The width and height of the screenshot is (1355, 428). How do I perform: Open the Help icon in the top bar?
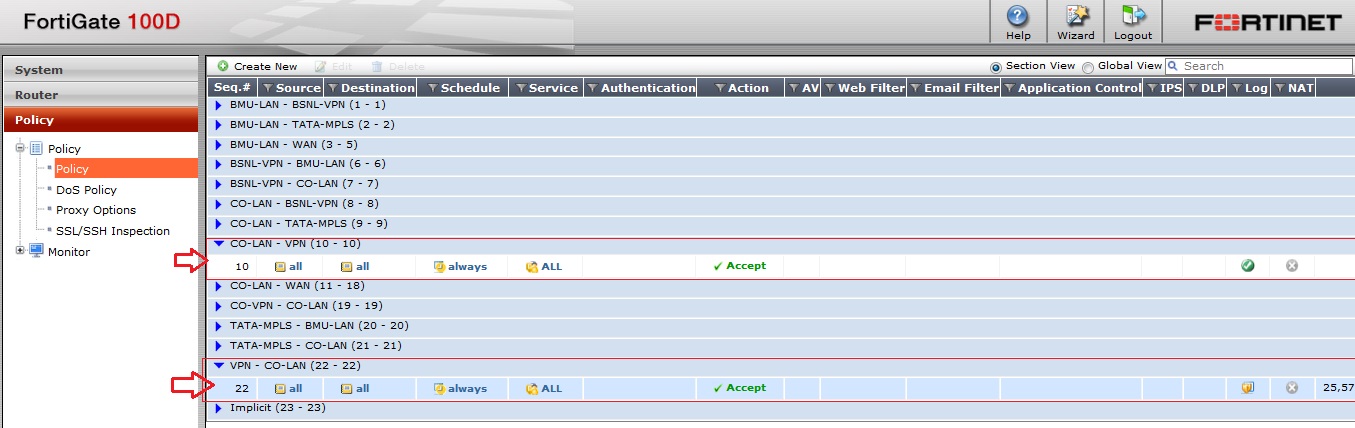pos(1017,16)
